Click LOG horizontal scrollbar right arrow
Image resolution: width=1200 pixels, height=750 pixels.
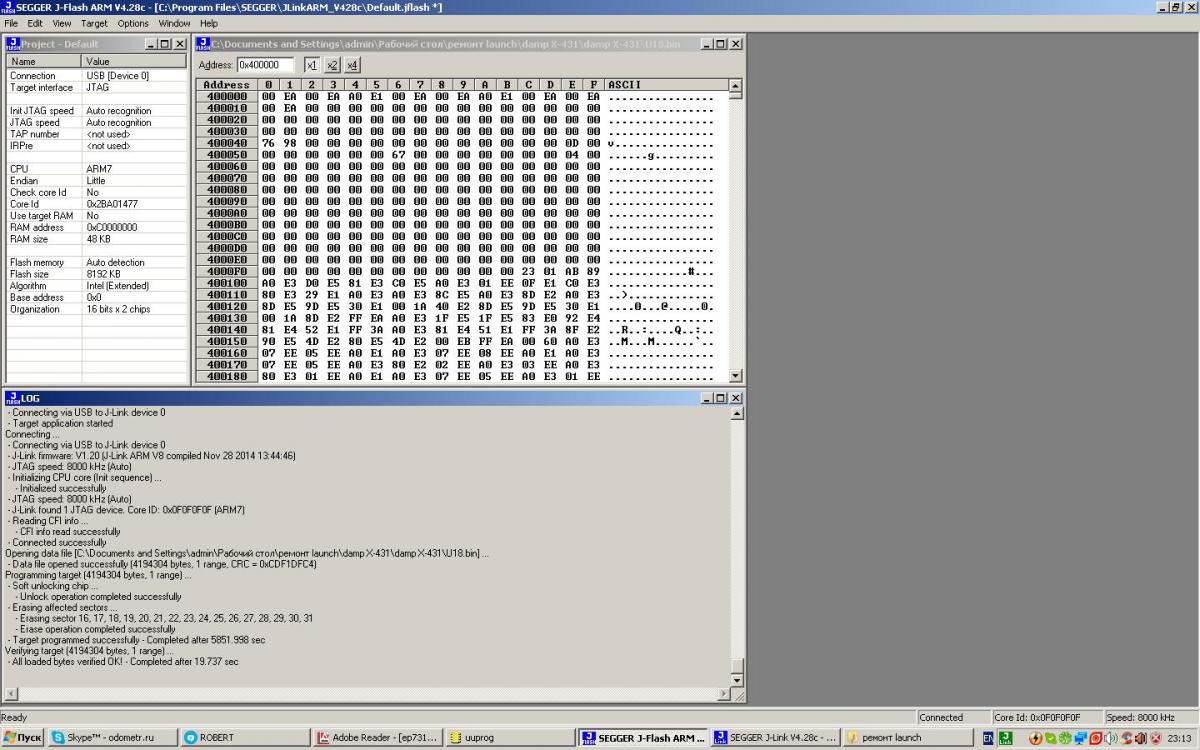click(x=724, y=694)
